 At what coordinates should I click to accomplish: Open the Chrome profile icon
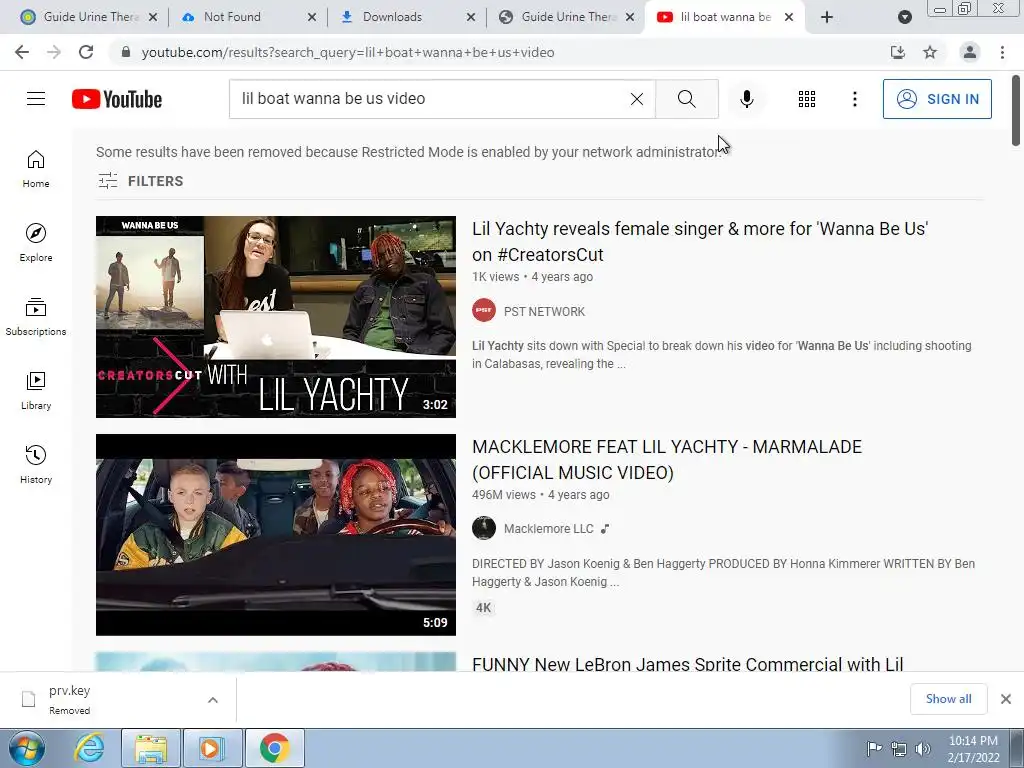(x=970, y=52)
